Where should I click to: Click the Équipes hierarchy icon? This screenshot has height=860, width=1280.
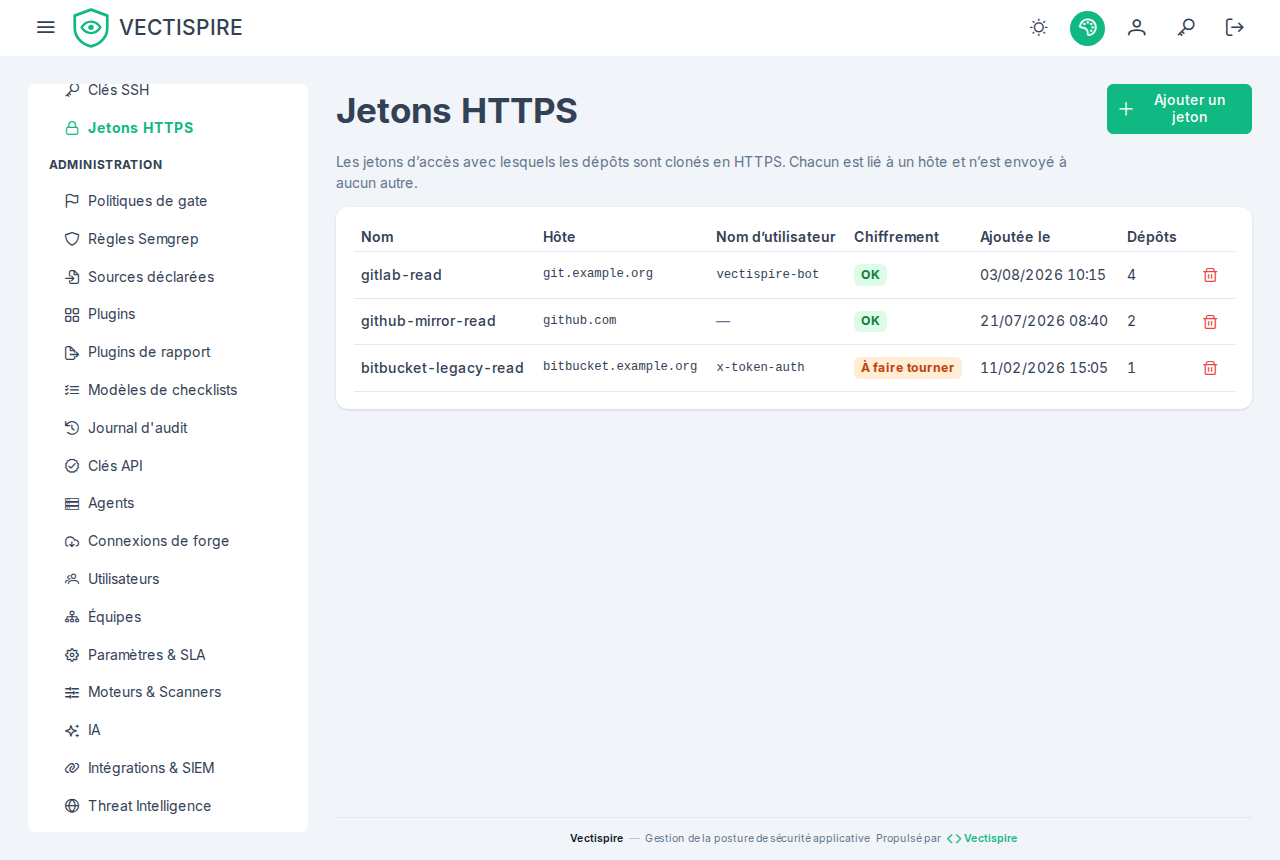click(72, 617)
